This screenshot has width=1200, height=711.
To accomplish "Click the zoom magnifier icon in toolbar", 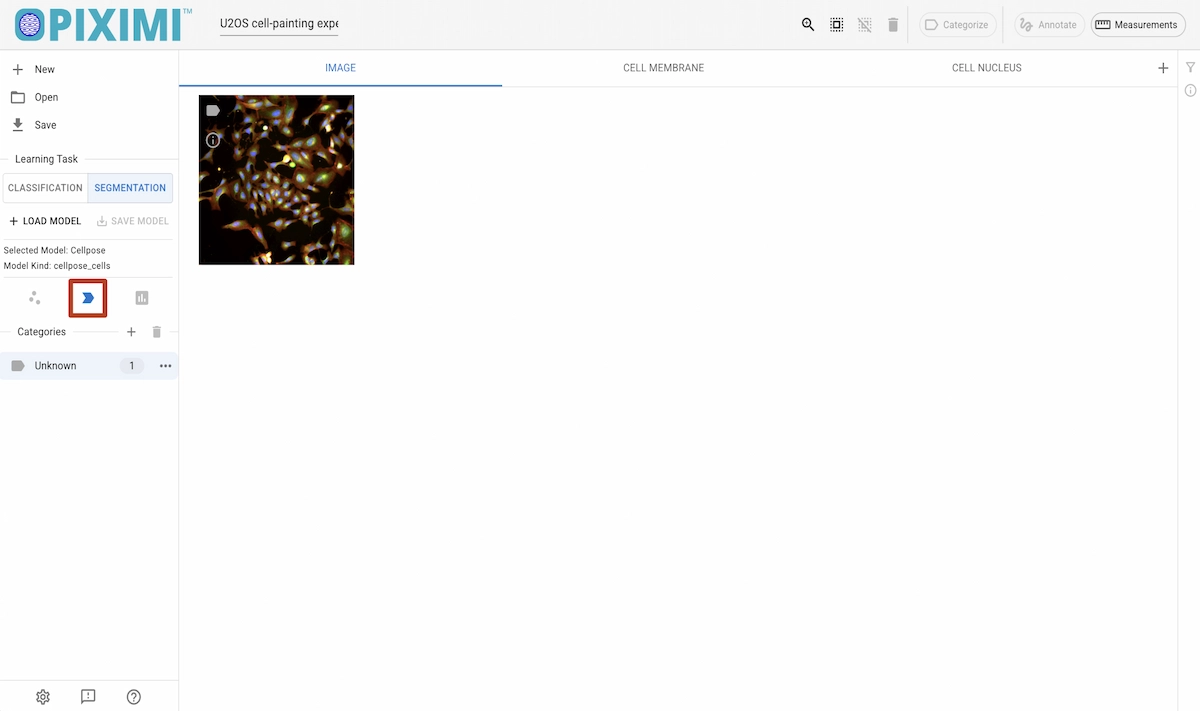I will coord(808,25).
